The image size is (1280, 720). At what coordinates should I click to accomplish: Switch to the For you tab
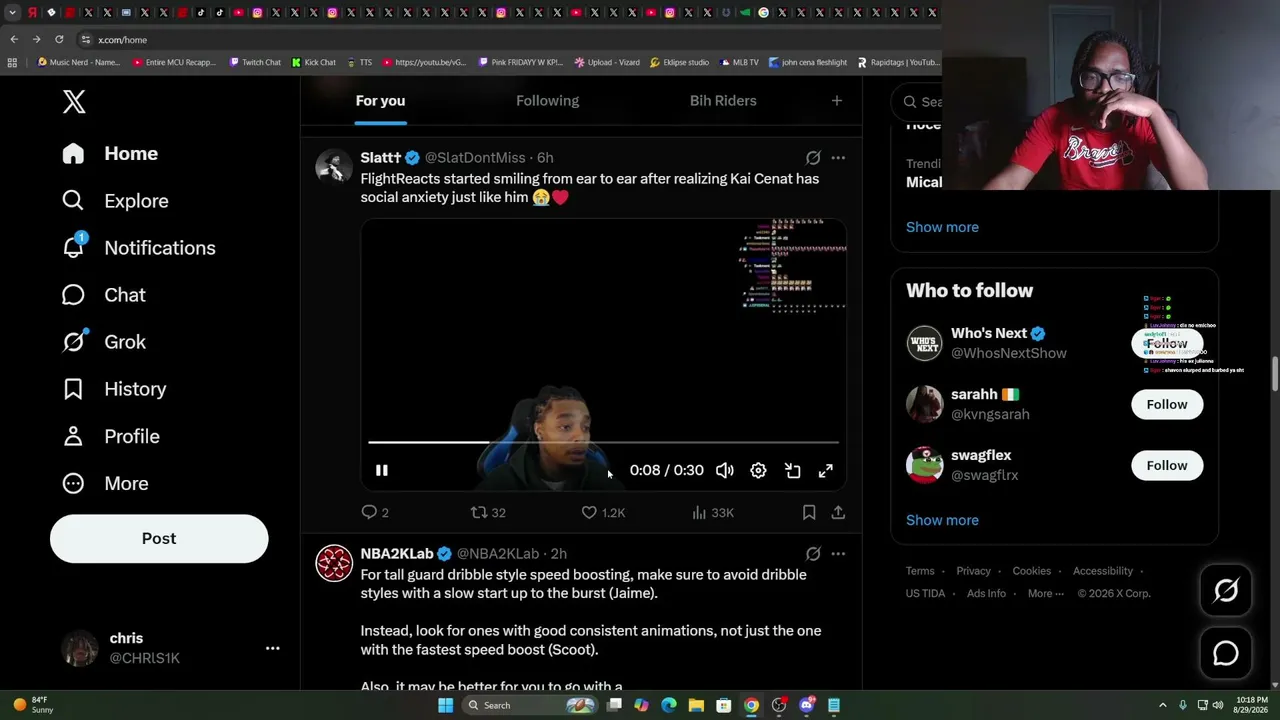(380, 101)
